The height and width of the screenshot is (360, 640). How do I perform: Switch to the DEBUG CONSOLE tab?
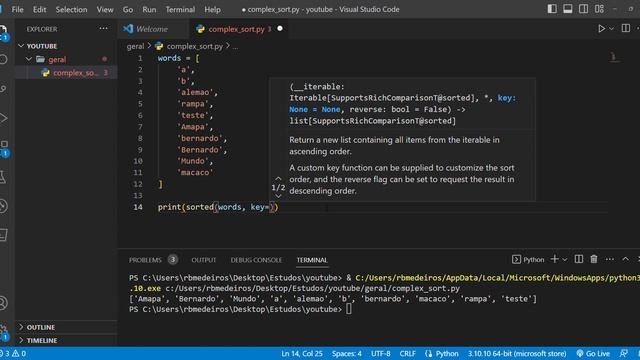pos(256,260)
